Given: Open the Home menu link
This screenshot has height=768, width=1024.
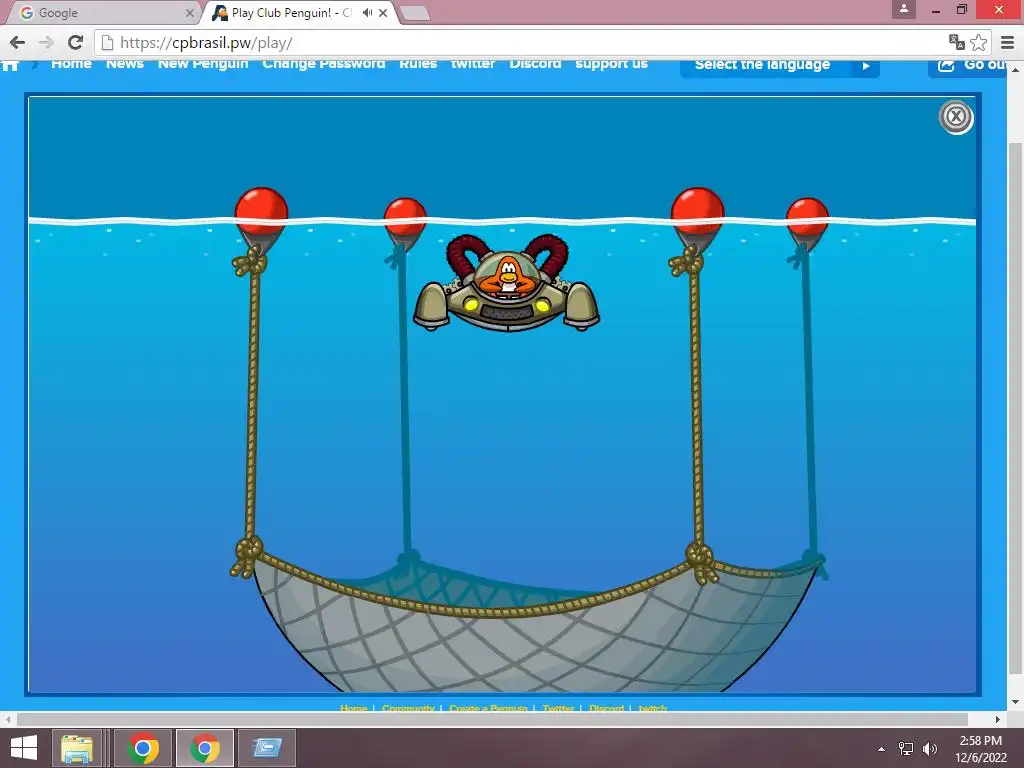Looking at the screenshot, I should pyautogui.click(x=71, y=64).
